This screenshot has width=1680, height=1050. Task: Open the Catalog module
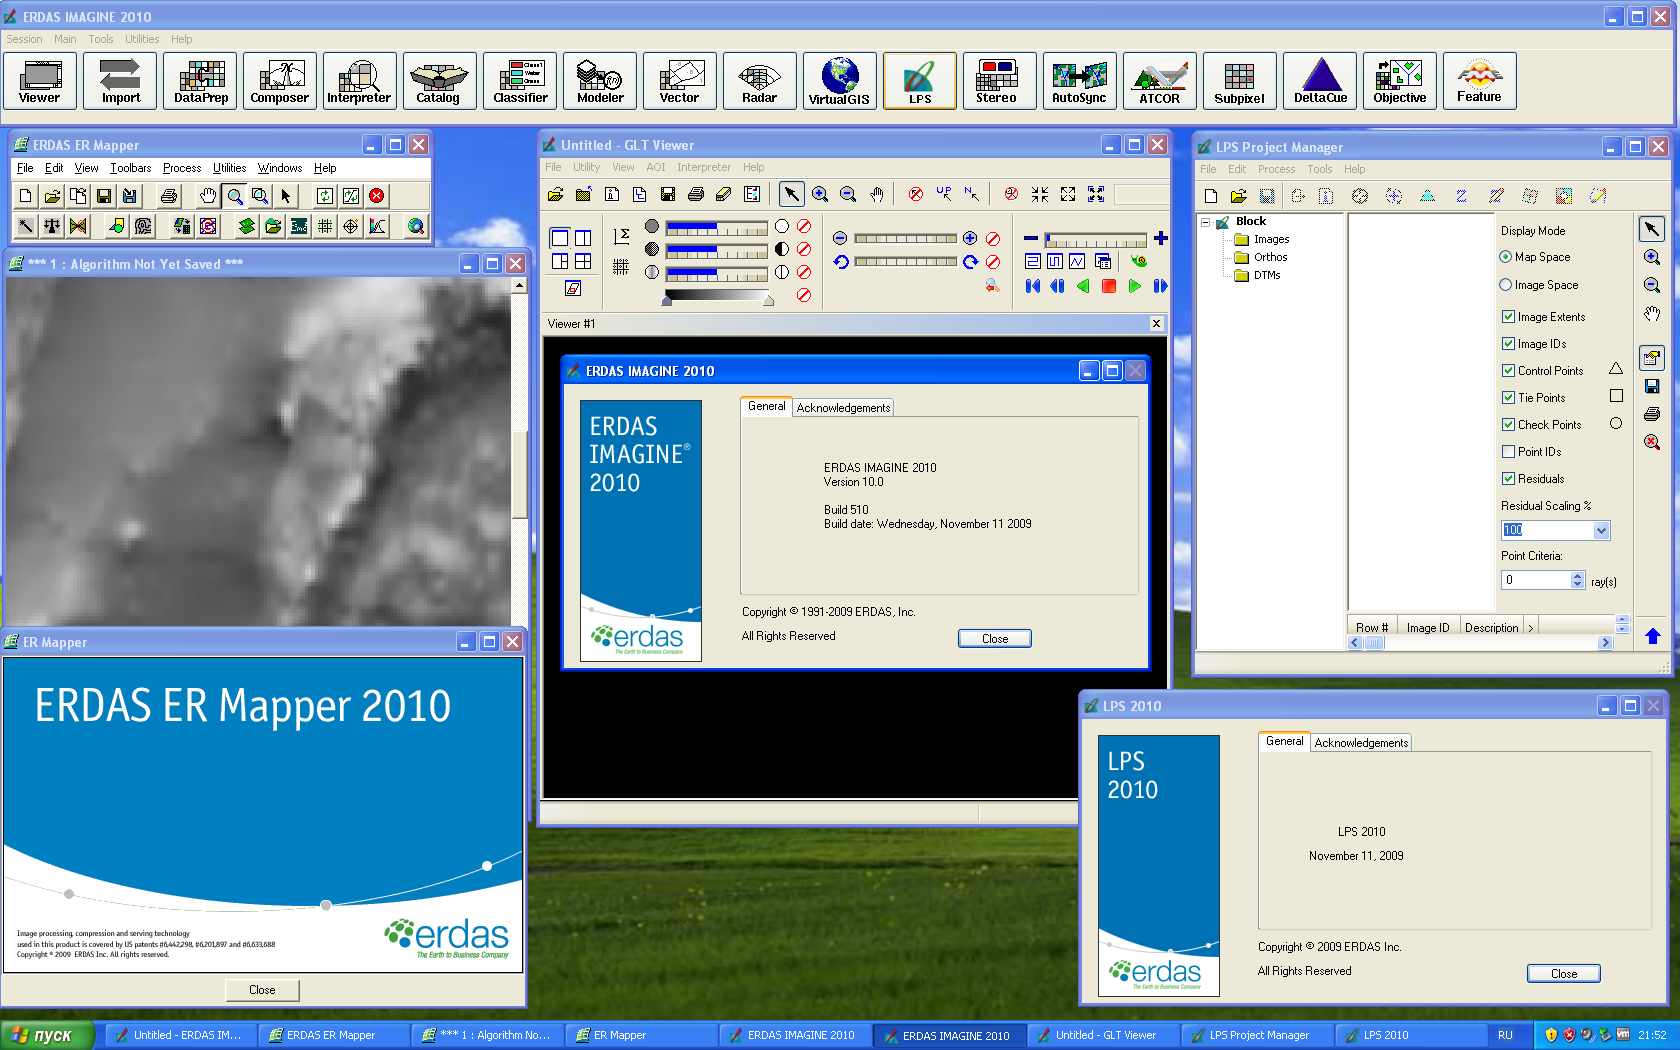(x=440, y=80)
